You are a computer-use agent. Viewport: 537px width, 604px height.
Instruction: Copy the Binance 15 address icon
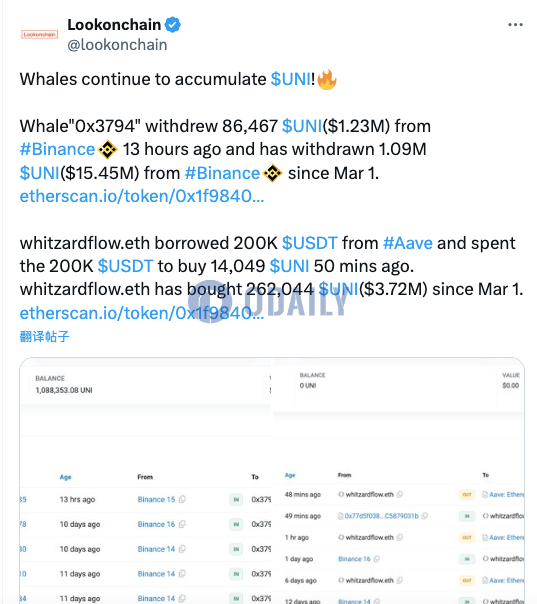point(182,499)
